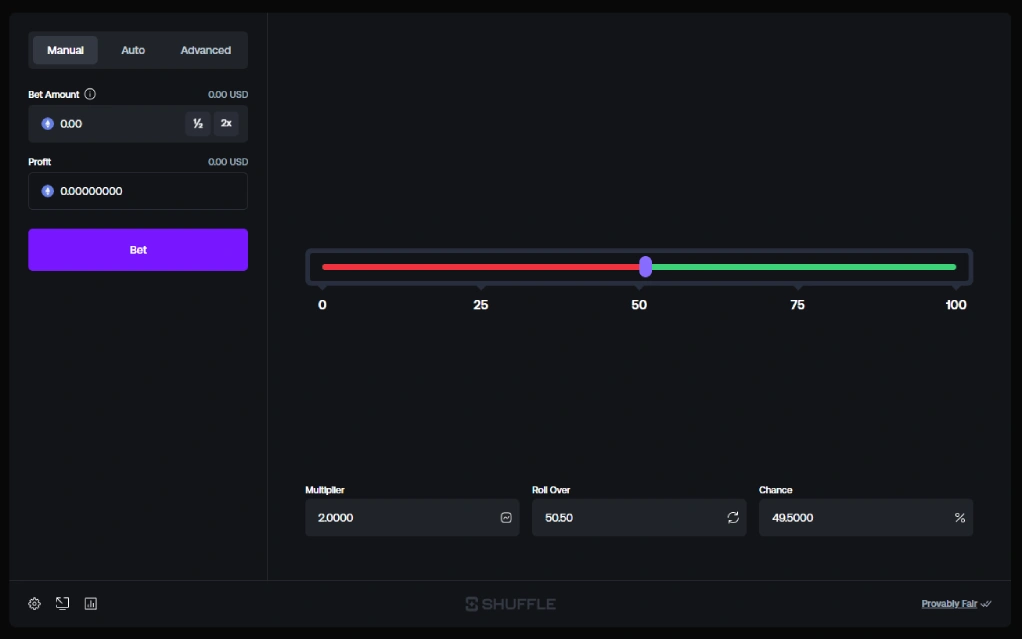Open the settings gear icon
Screen dimensions: 1022x639
(35, 604)
